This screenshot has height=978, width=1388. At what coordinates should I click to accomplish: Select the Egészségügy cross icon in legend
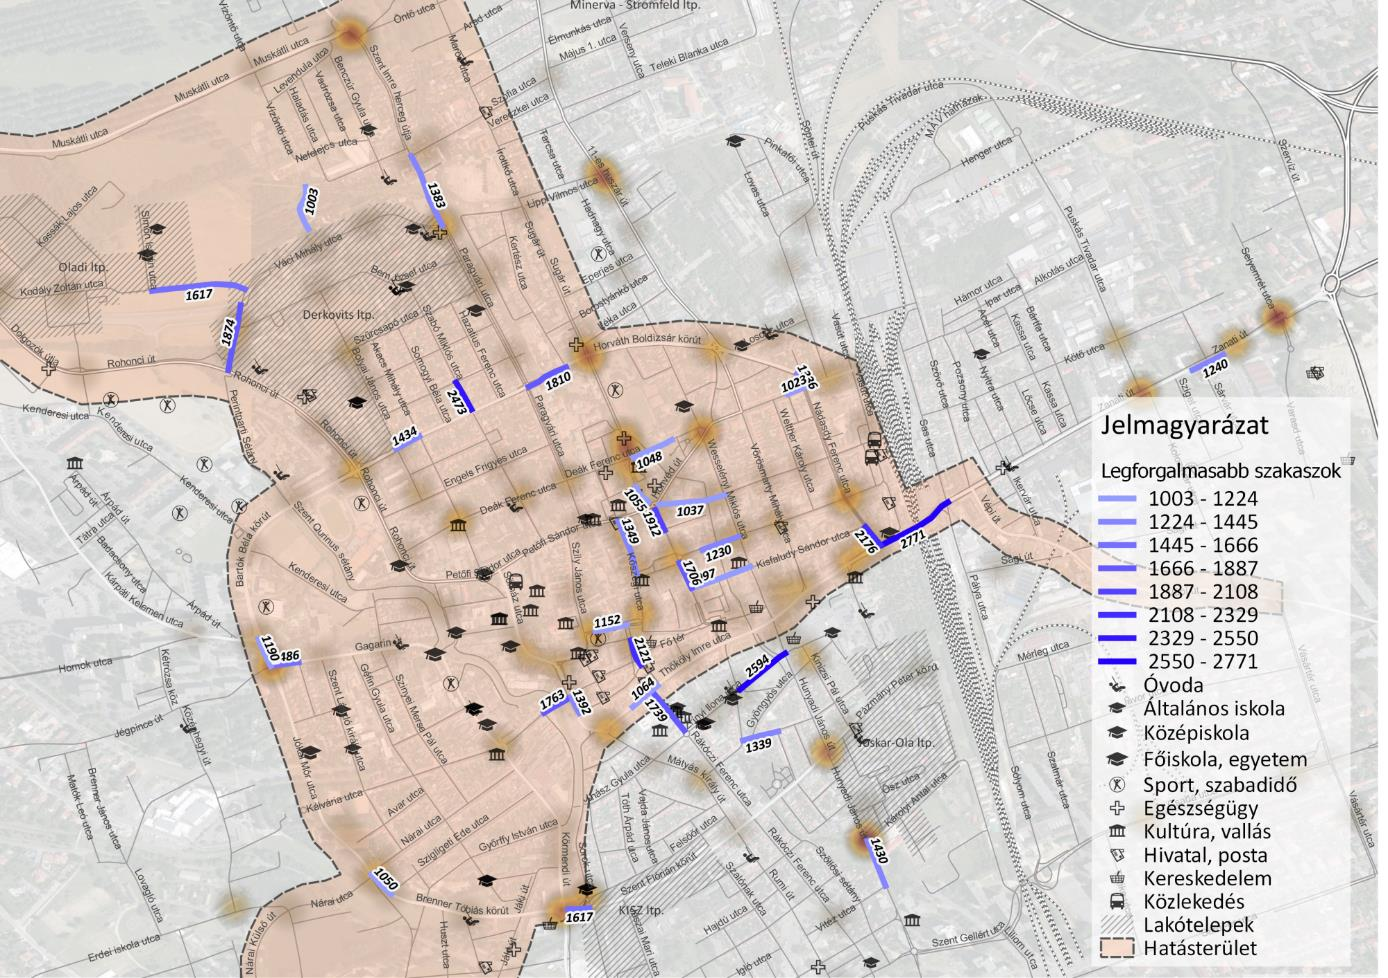1115,808
